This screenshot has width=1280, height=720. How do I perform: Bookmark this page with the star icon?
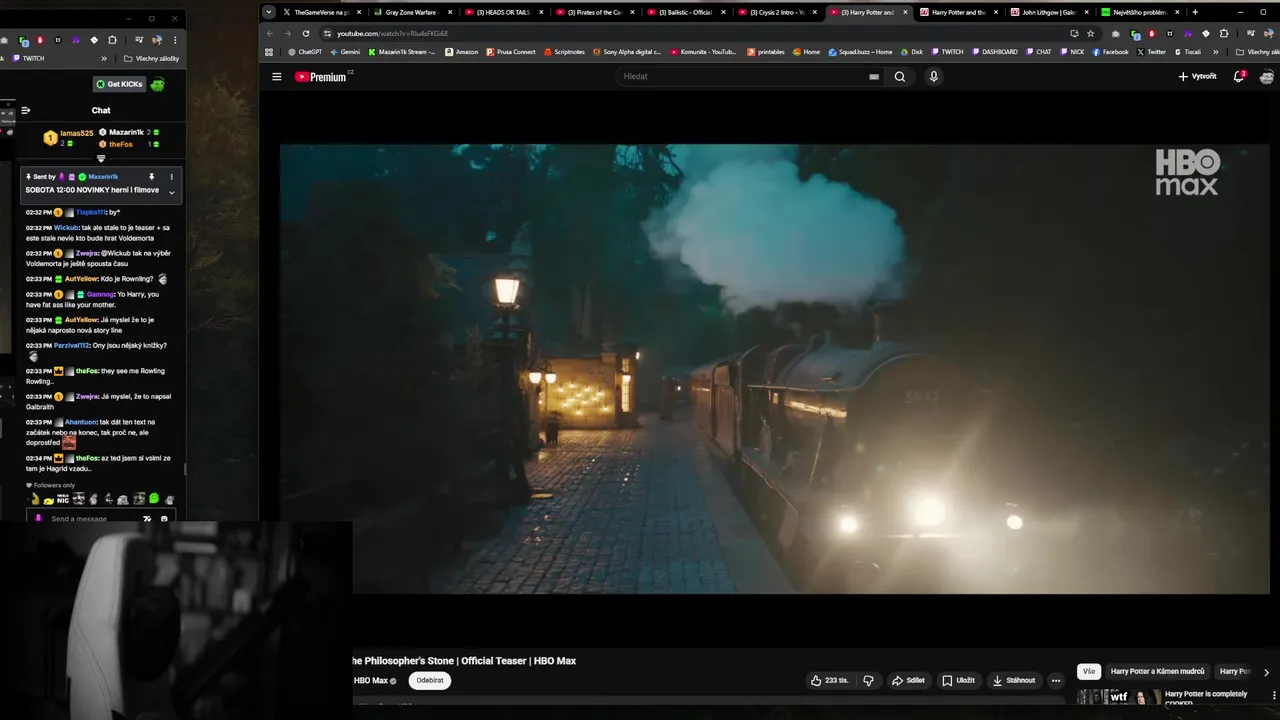tap(1091, 33)
